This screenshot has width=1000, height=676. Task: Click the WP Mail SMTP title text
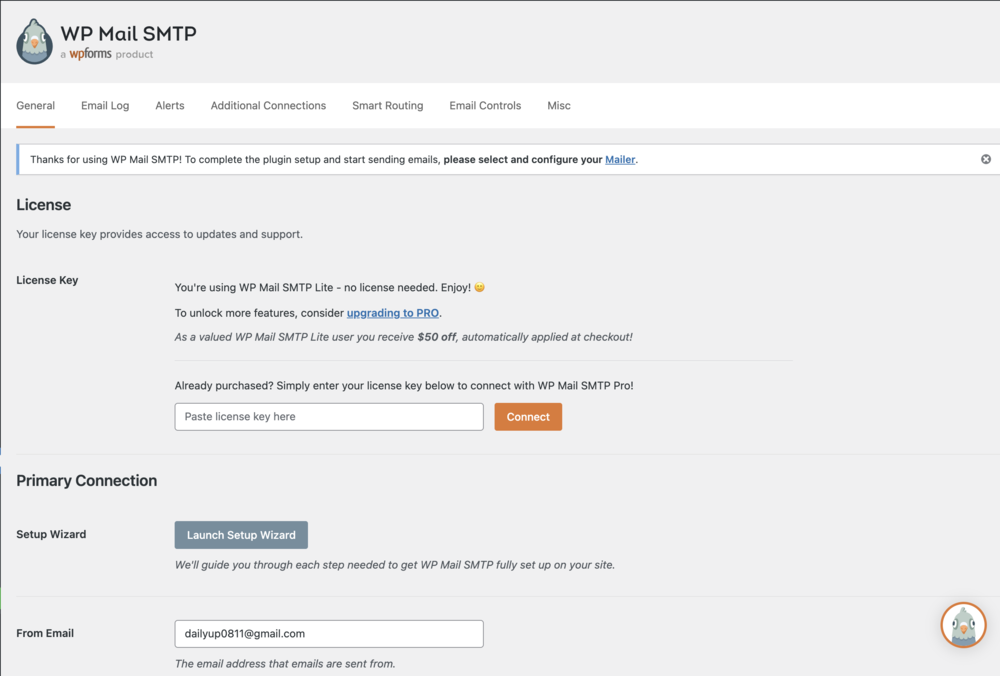coord(128,33)
